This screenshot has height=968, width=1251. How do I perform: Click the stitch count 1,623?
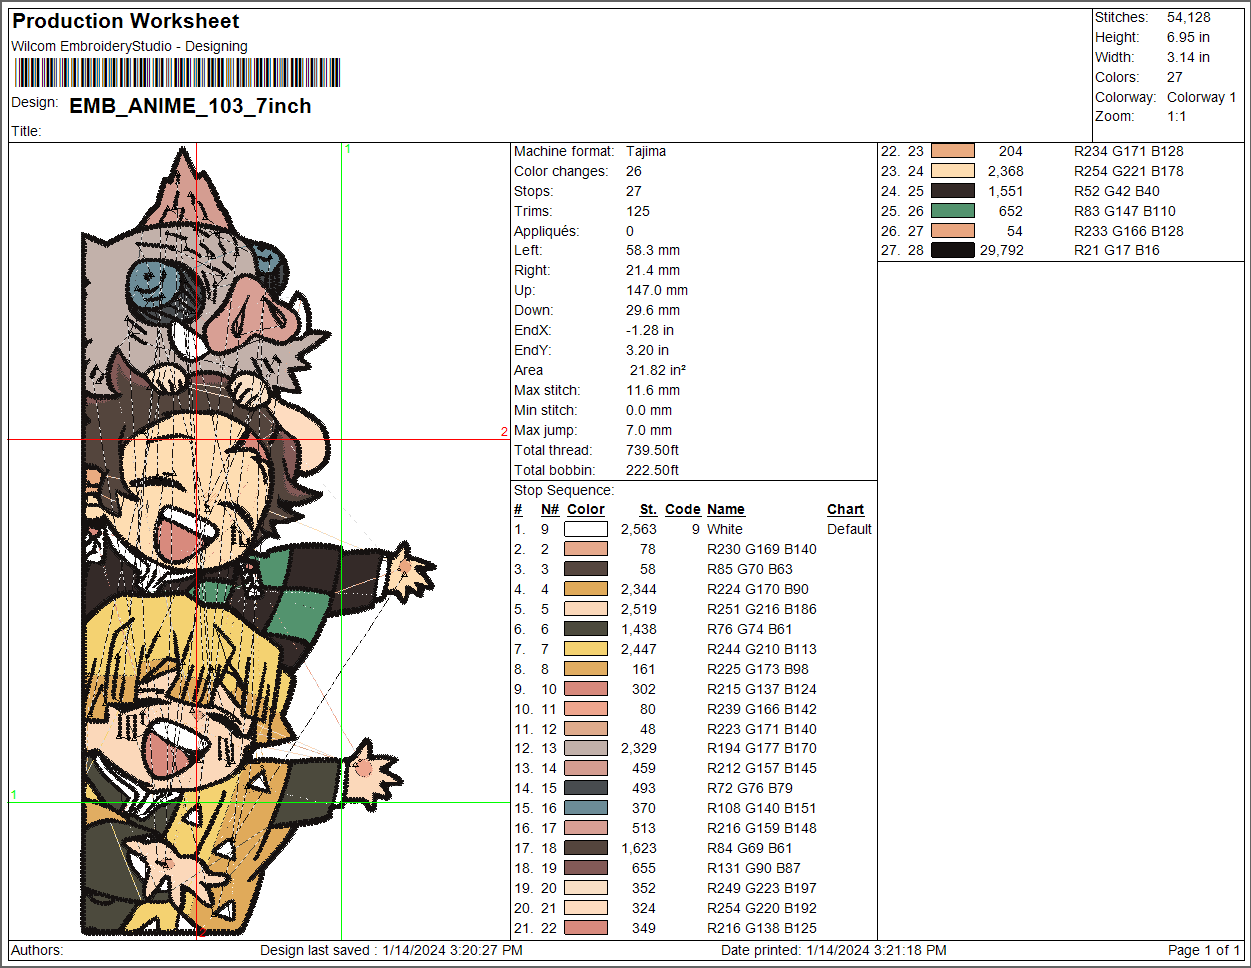coord(639,848)
